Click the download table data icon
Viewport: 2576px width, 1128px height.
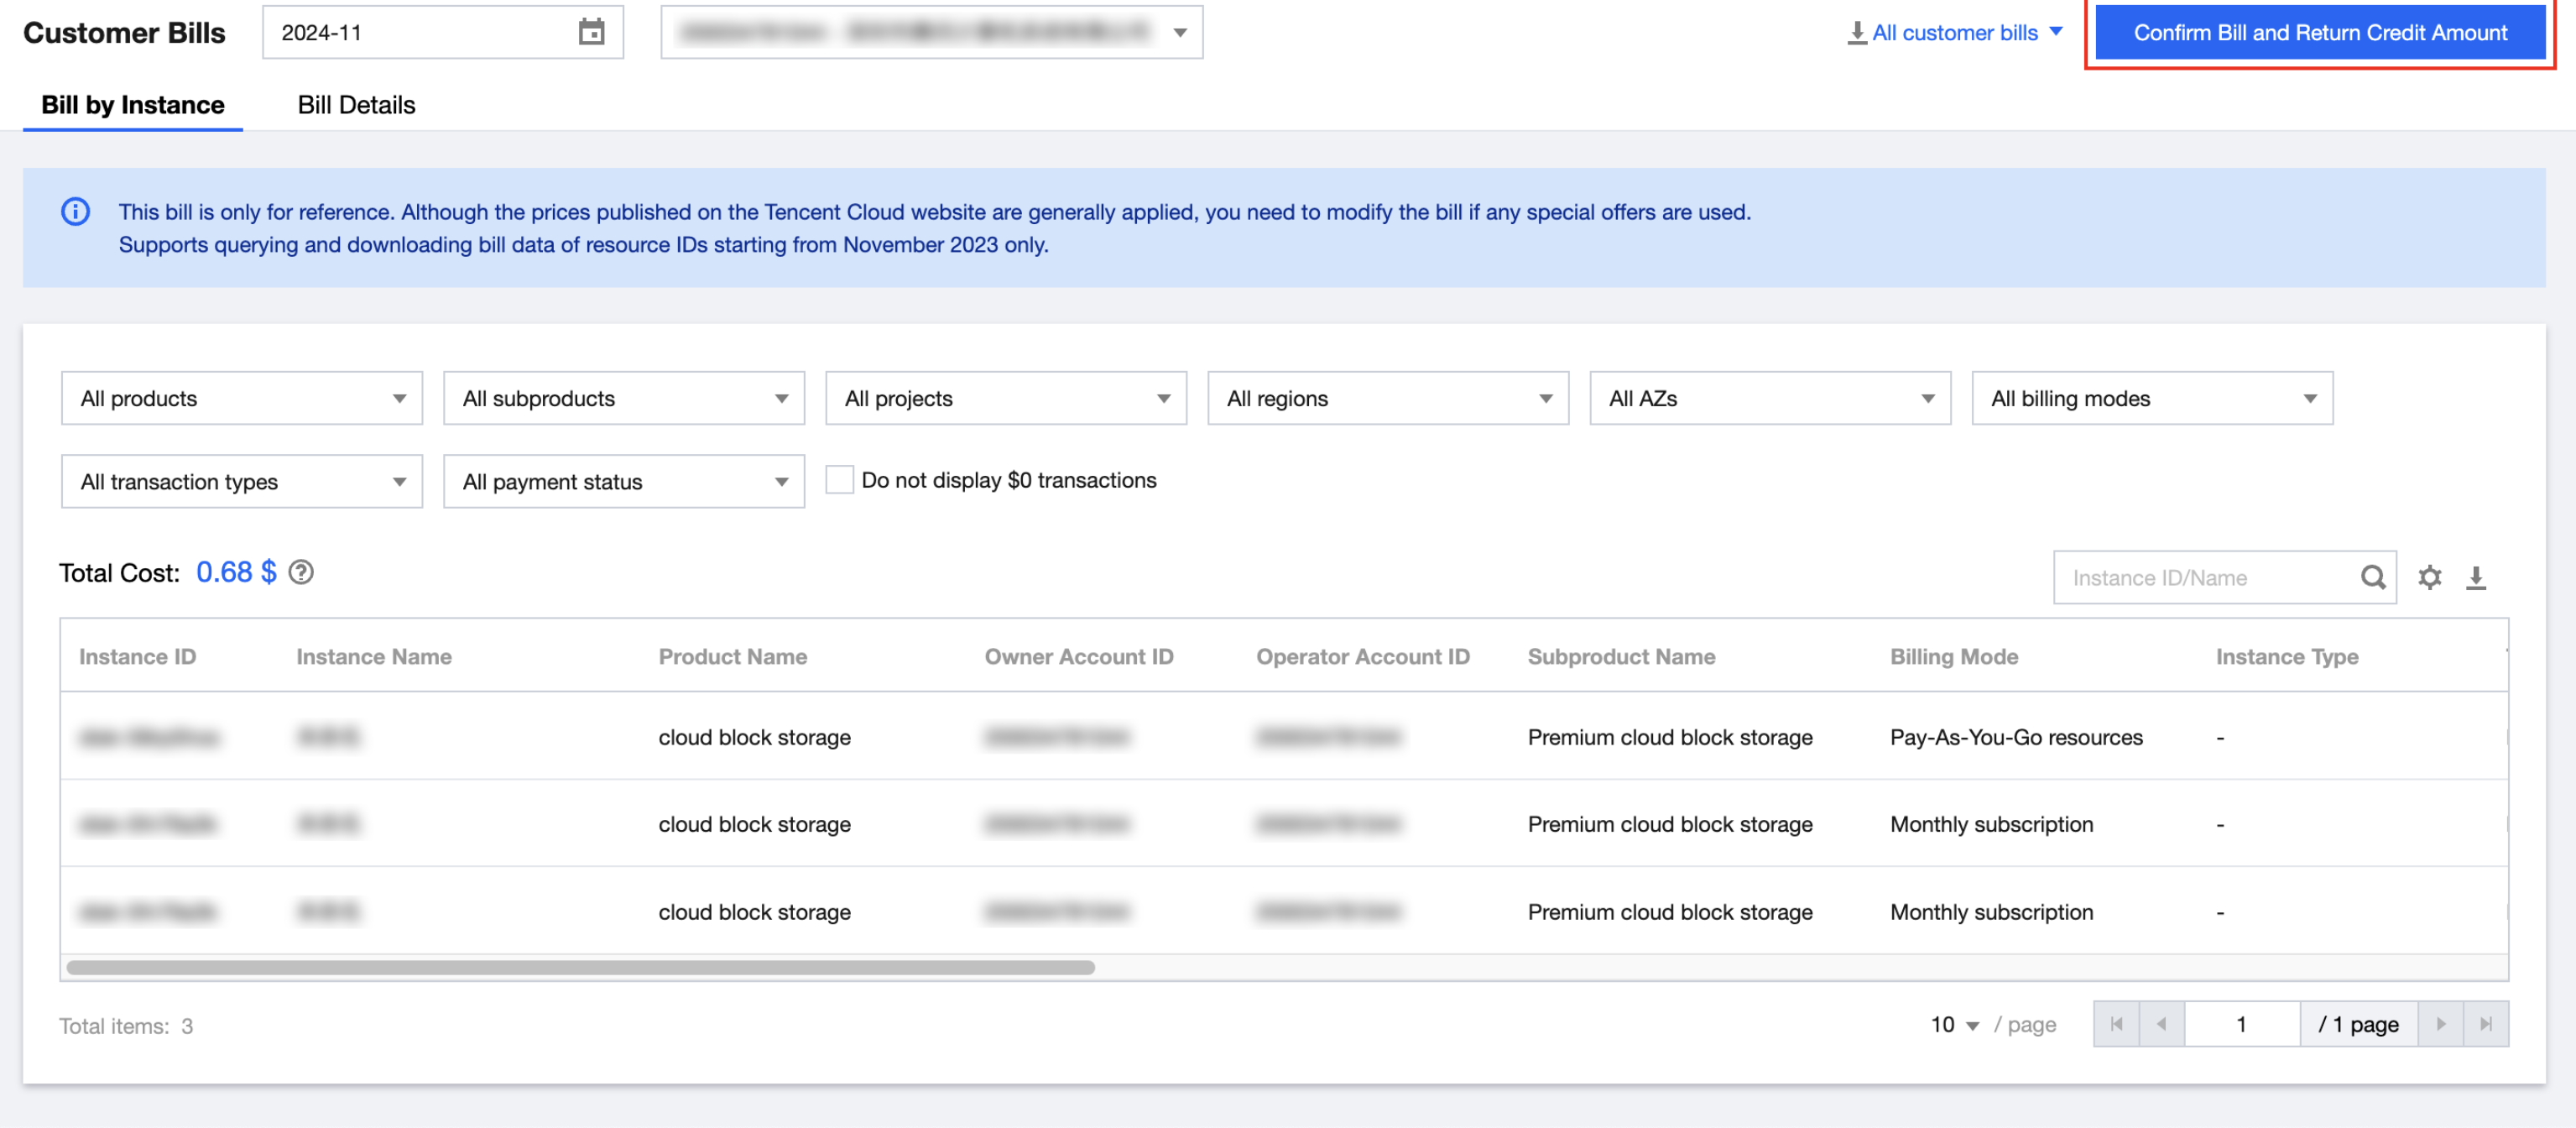tap(2475, 577)
